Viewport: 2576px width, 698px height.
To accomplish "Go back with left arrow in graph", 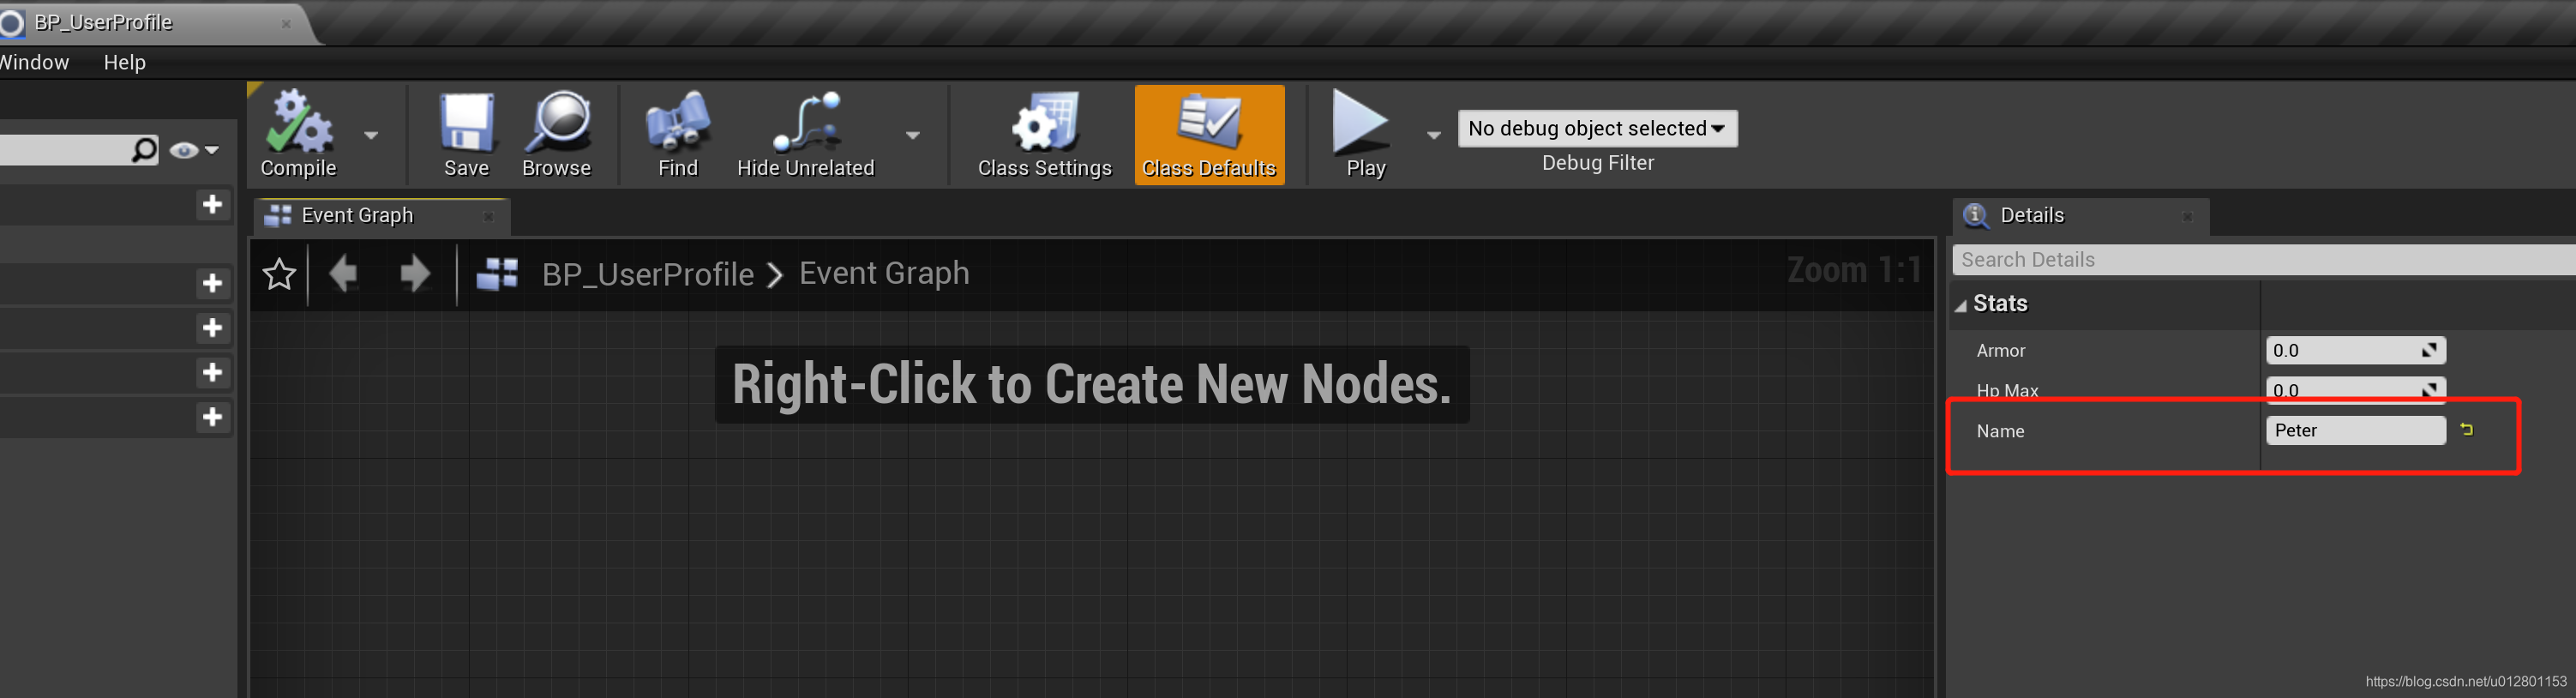I will click(343, 273).
